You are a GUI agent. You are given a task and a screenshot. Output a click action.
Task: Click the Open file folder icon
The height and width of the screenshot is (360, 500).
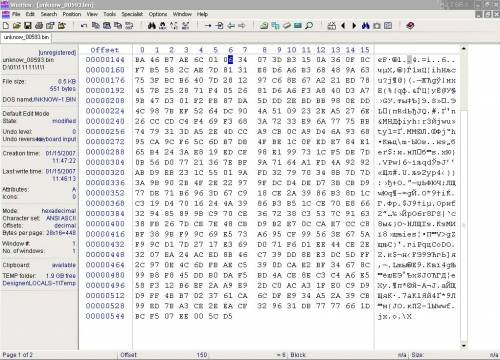tap(17, 26)
